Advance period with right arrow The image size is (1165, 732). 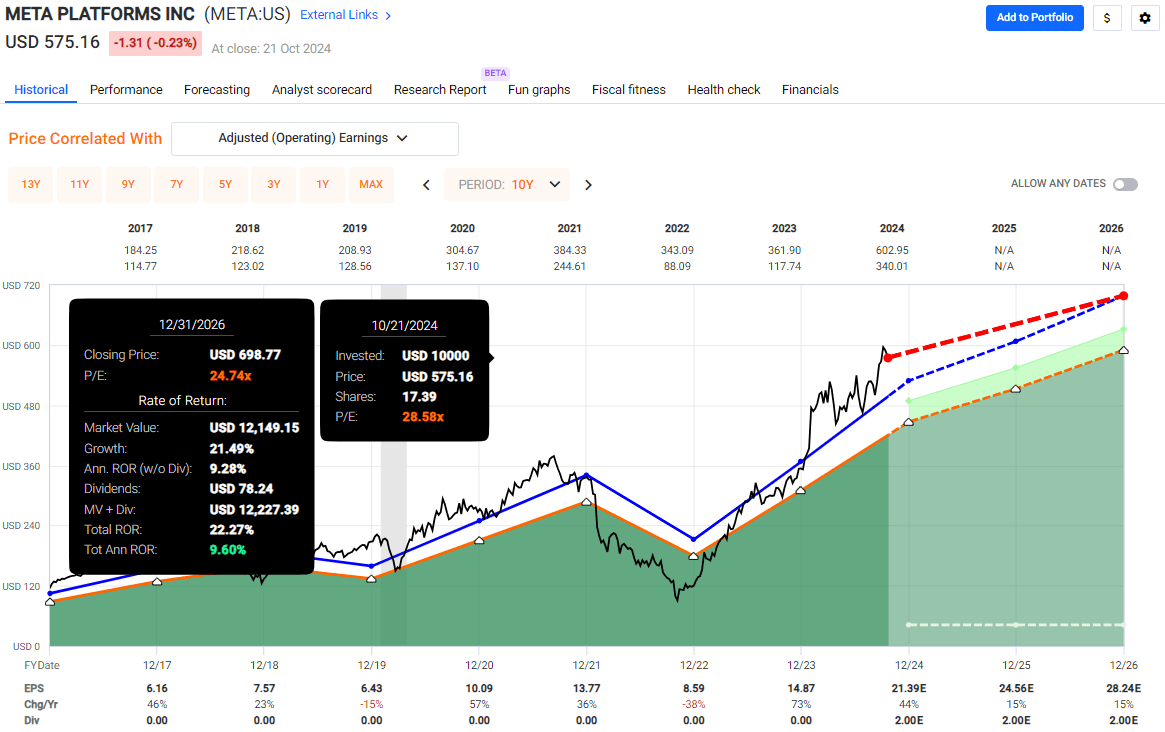(x=589, y=185)
